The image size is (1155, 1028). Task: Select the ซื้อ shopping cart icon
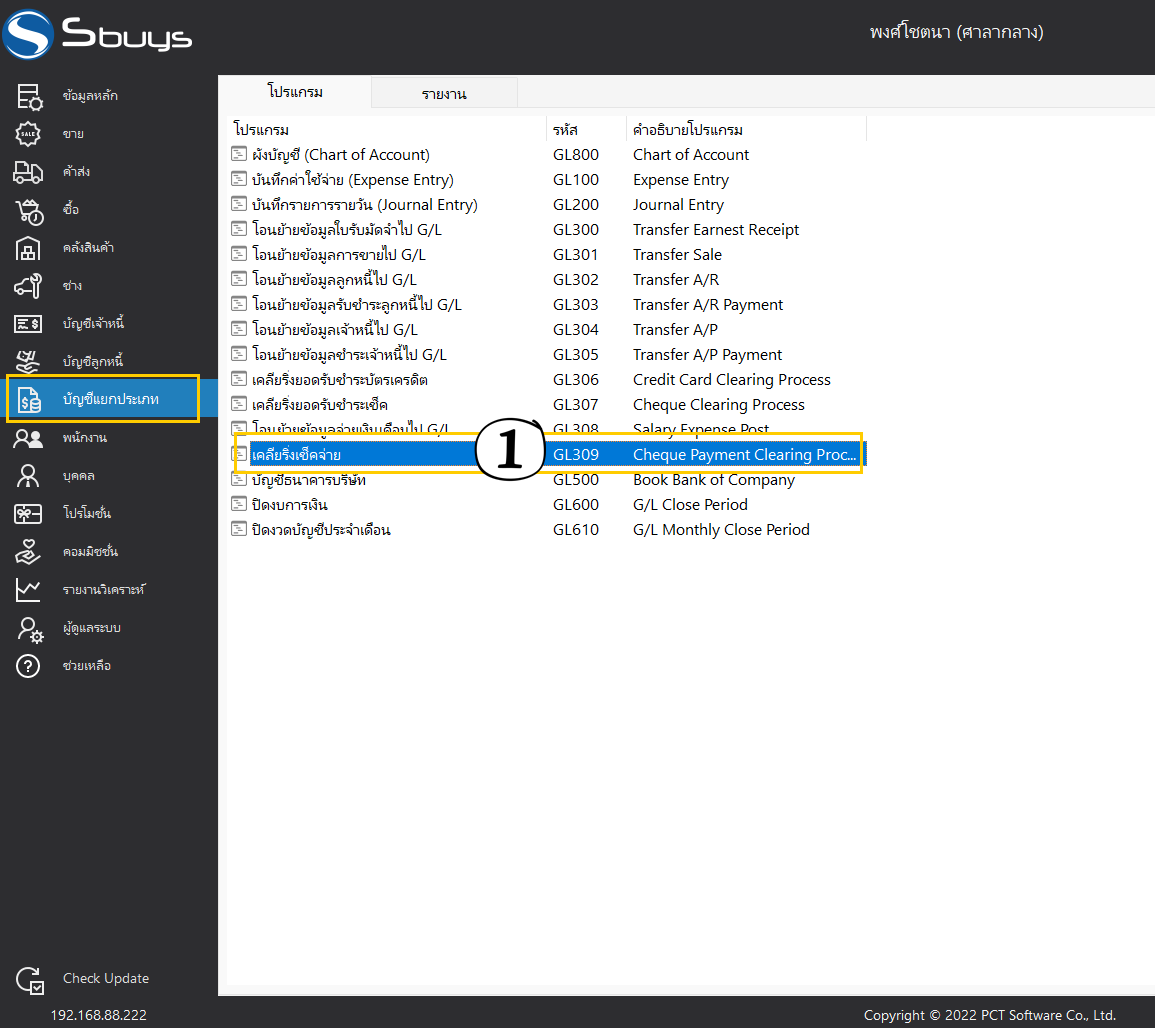point(29,210)
